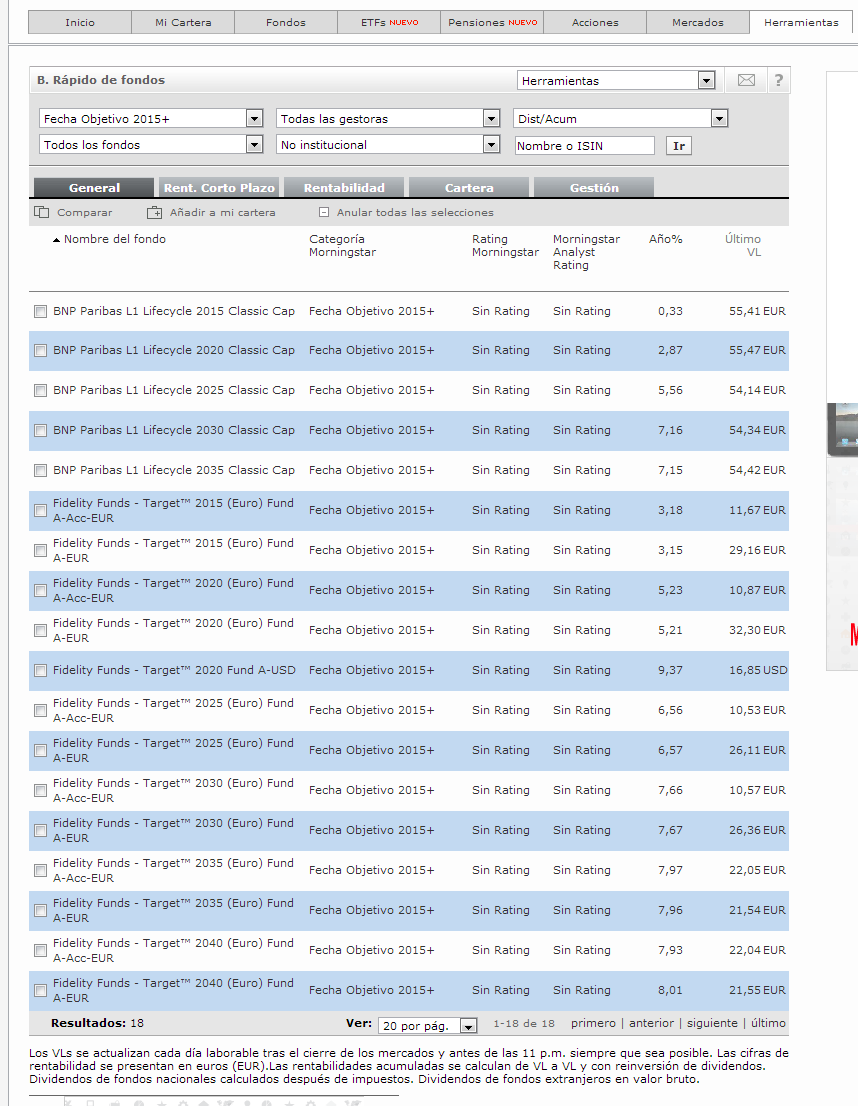Switch to the Cartera tab
858x1106 pixels.
(x=469, y=188)
